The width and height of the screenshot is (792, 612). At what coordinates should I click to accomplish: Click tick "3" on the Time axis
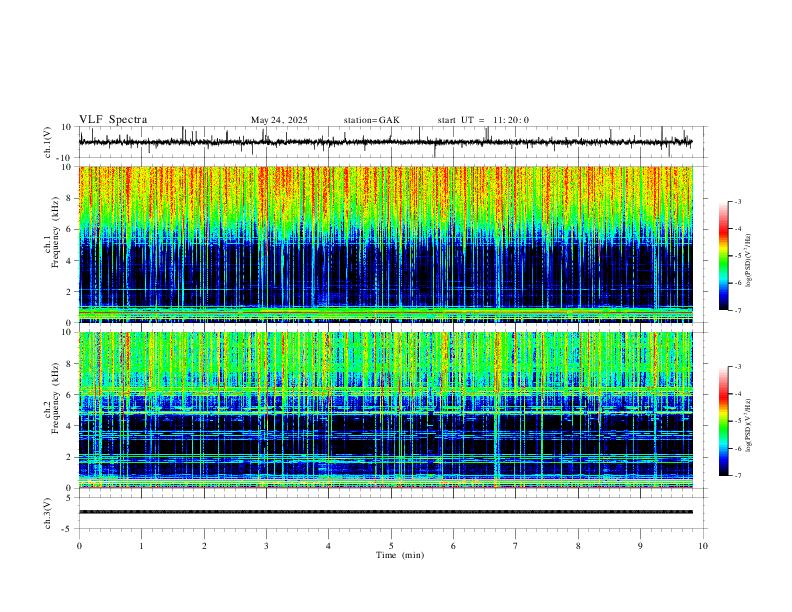click(x=267, y=546)
